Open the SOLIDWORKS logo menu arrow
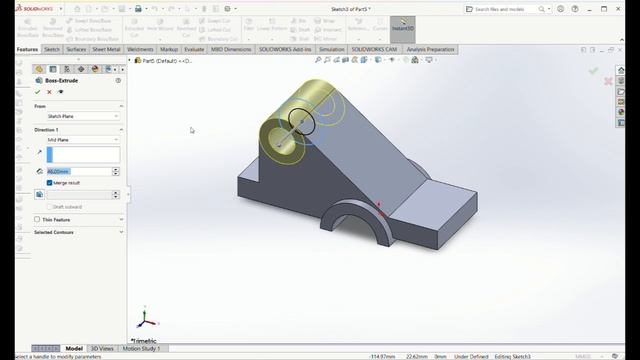This screenshot has height=360, width=640. (61, 9)
